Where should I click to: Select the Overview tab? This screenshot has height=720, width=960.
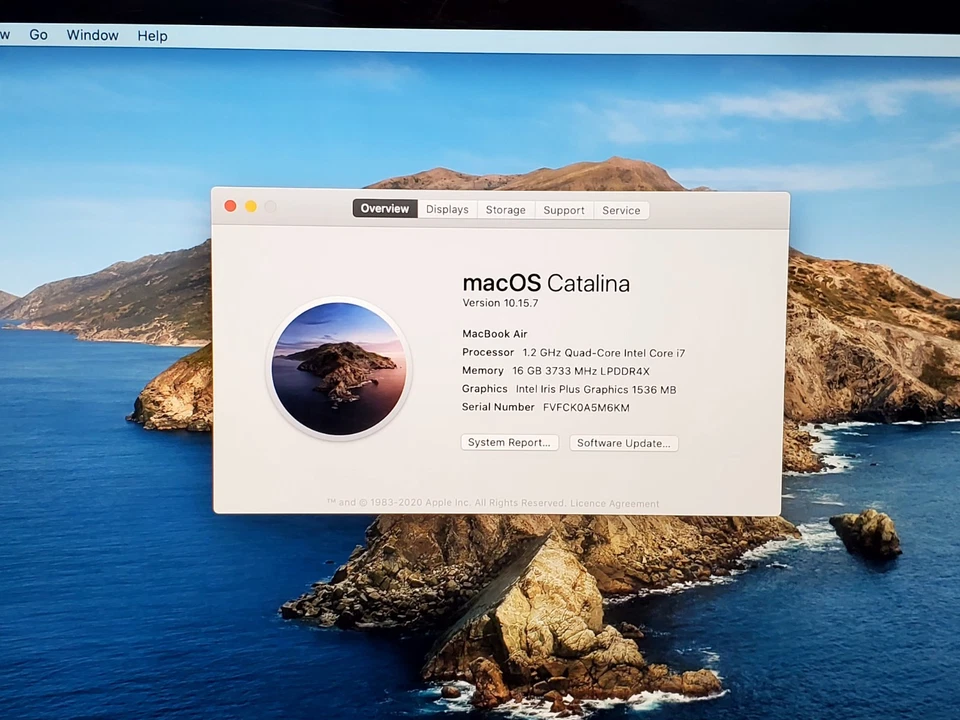(x=384, y=209)
